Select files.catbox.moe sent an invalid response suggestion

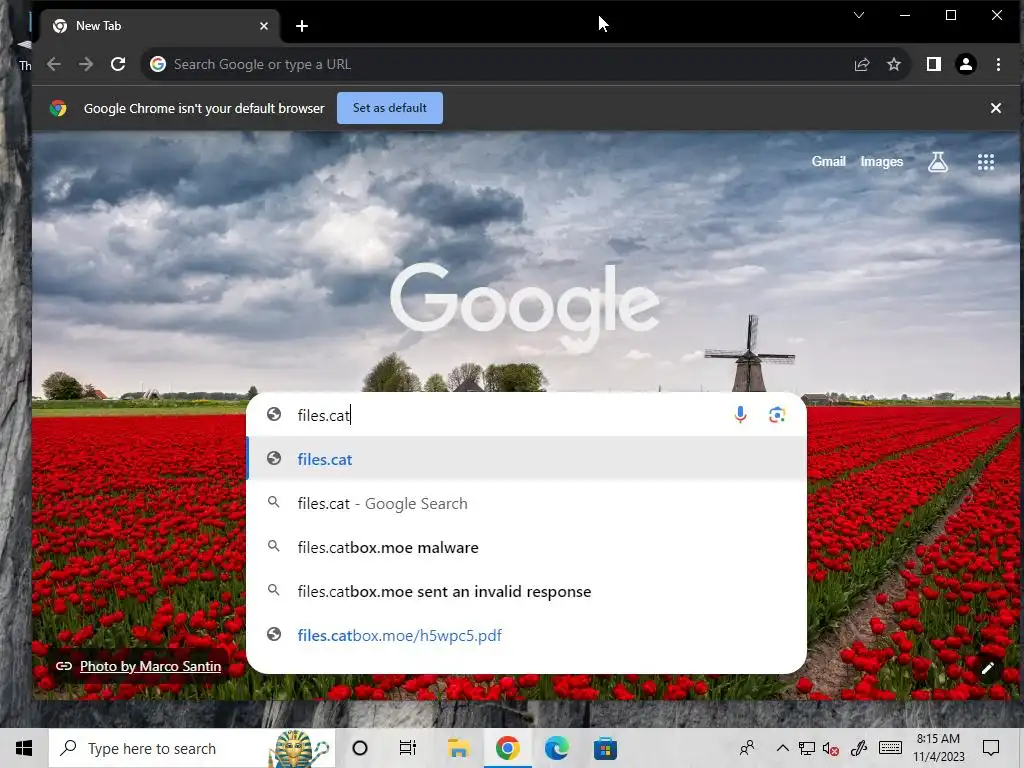click(x=526, y=591)
